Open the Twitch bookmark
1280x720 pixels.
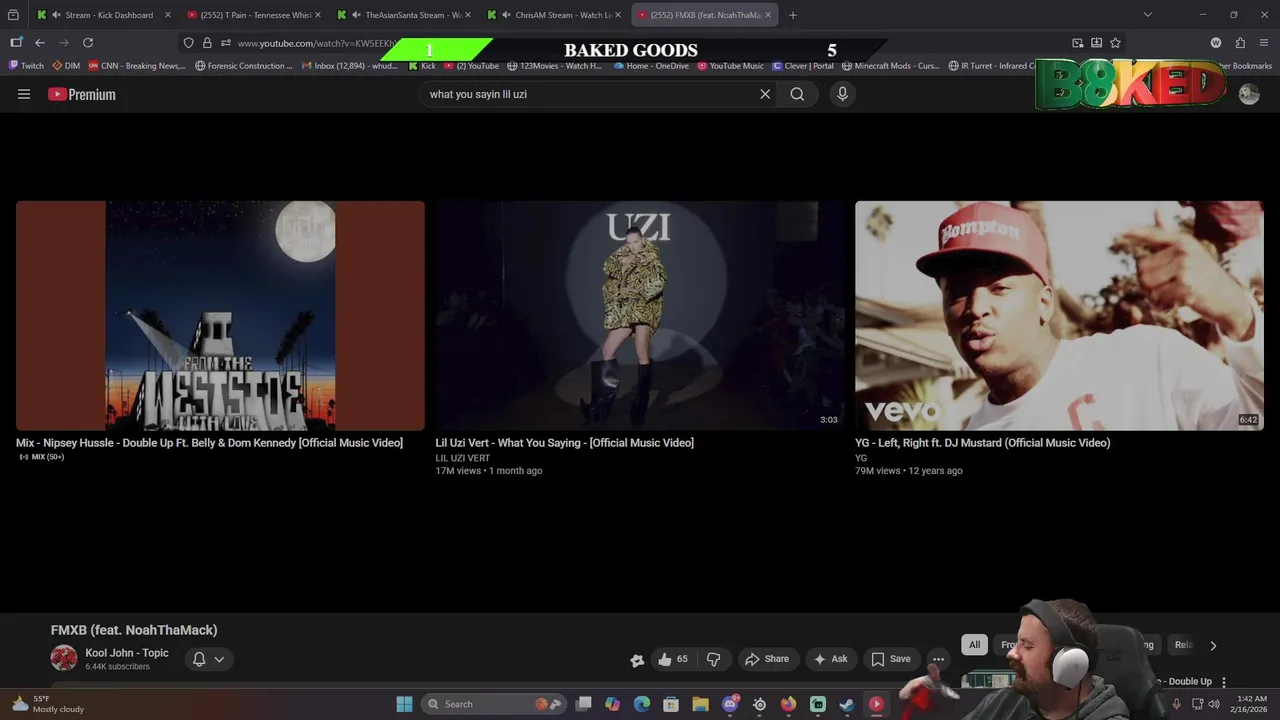[x=27, y=66]
